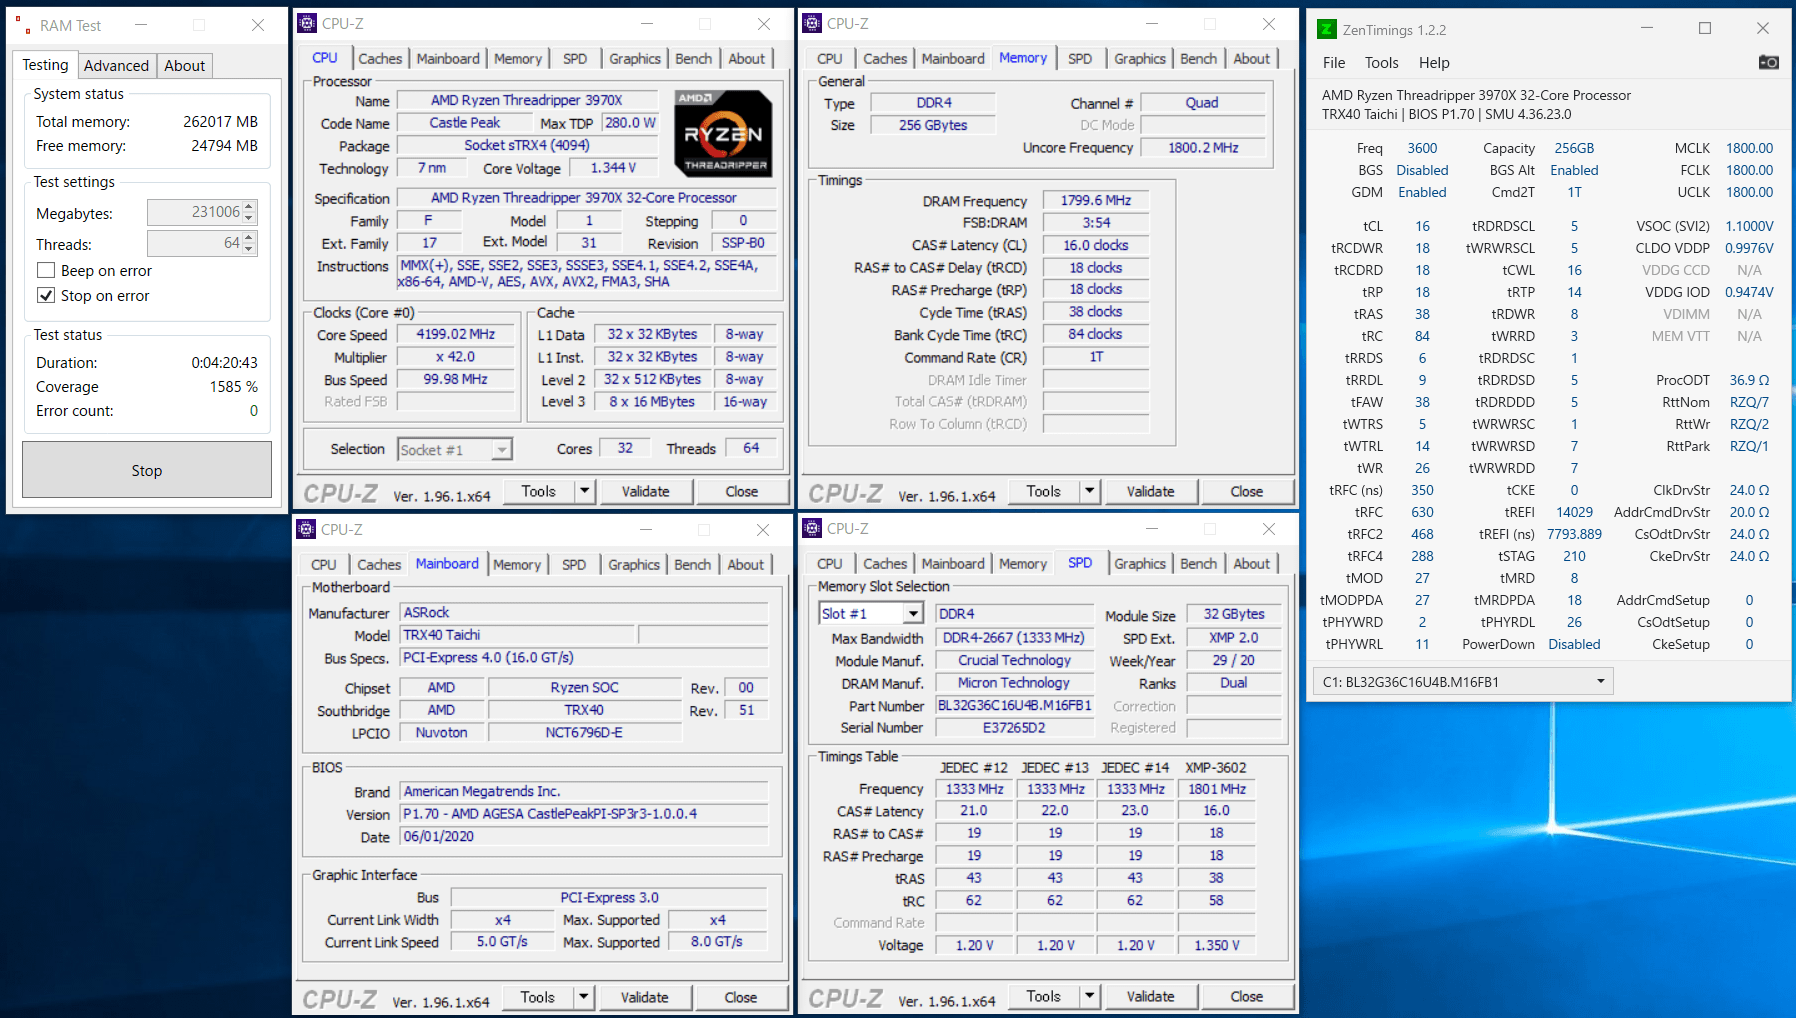Image resolution: width=1796 pixels, height=1018 pixels.
Task: Click the CPU-Z icon in SPD window title bar
Action: point(813,528)
